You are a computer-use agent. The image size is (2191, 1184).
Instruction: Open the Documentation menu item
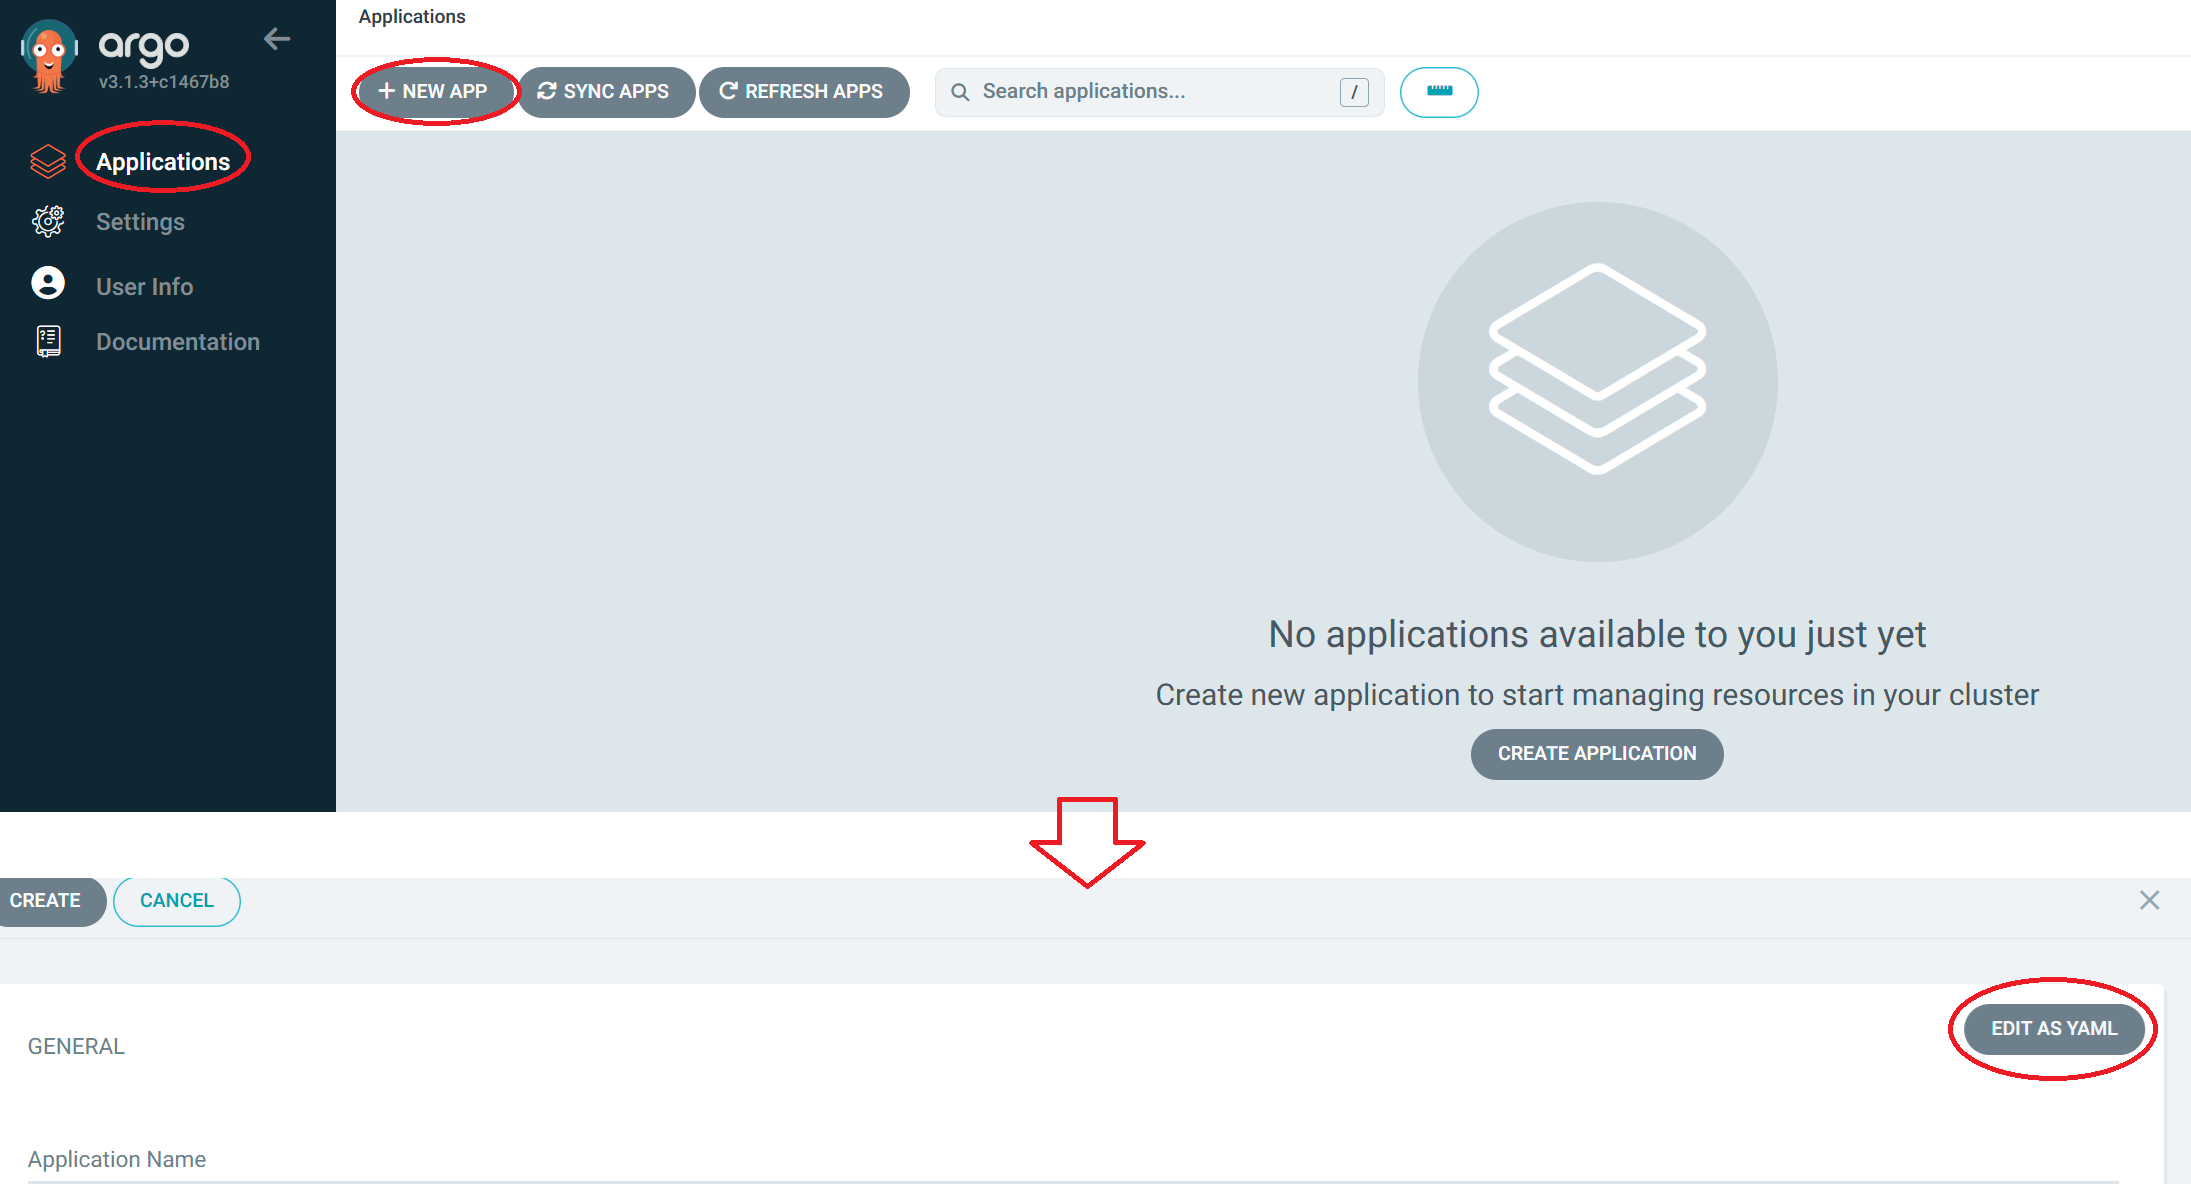click(177, 342)
